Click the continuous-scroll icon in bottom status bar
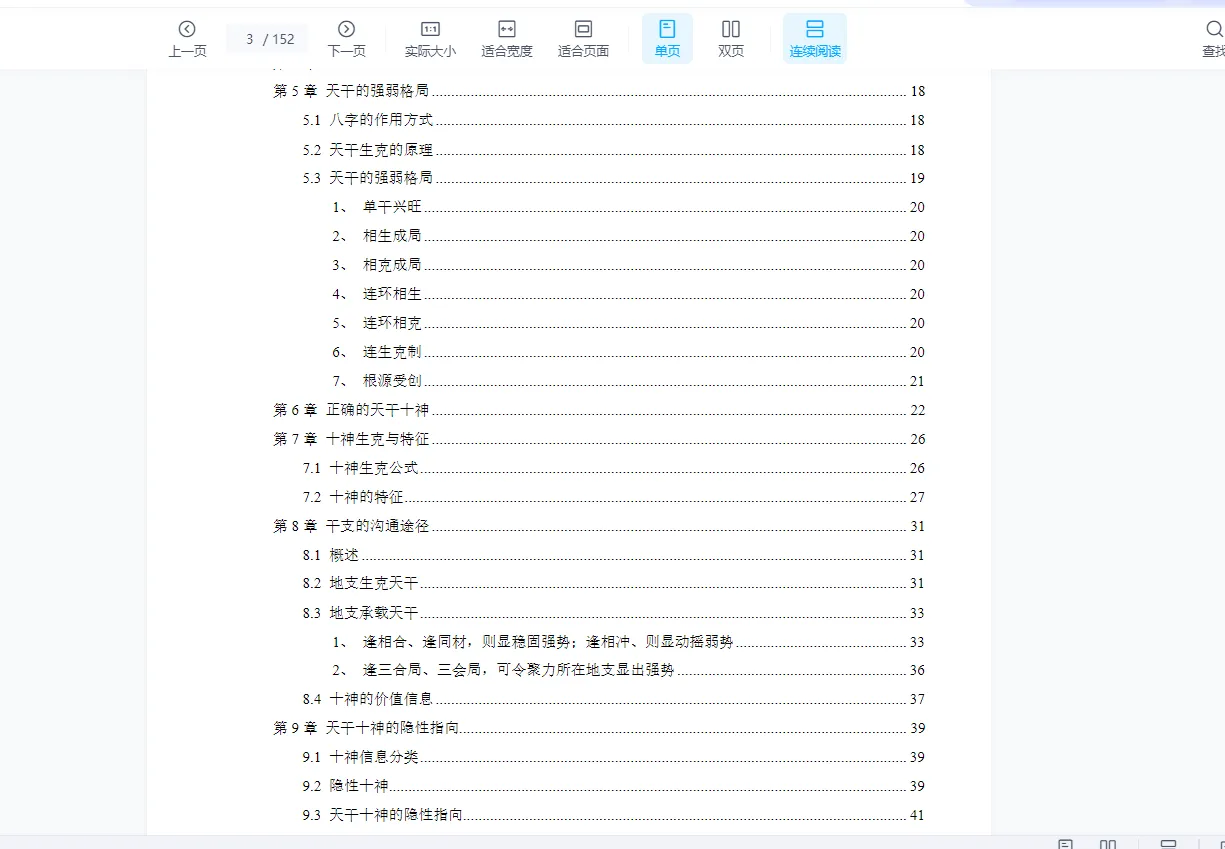This screenshot has width=1225, height=849. 1168,844
